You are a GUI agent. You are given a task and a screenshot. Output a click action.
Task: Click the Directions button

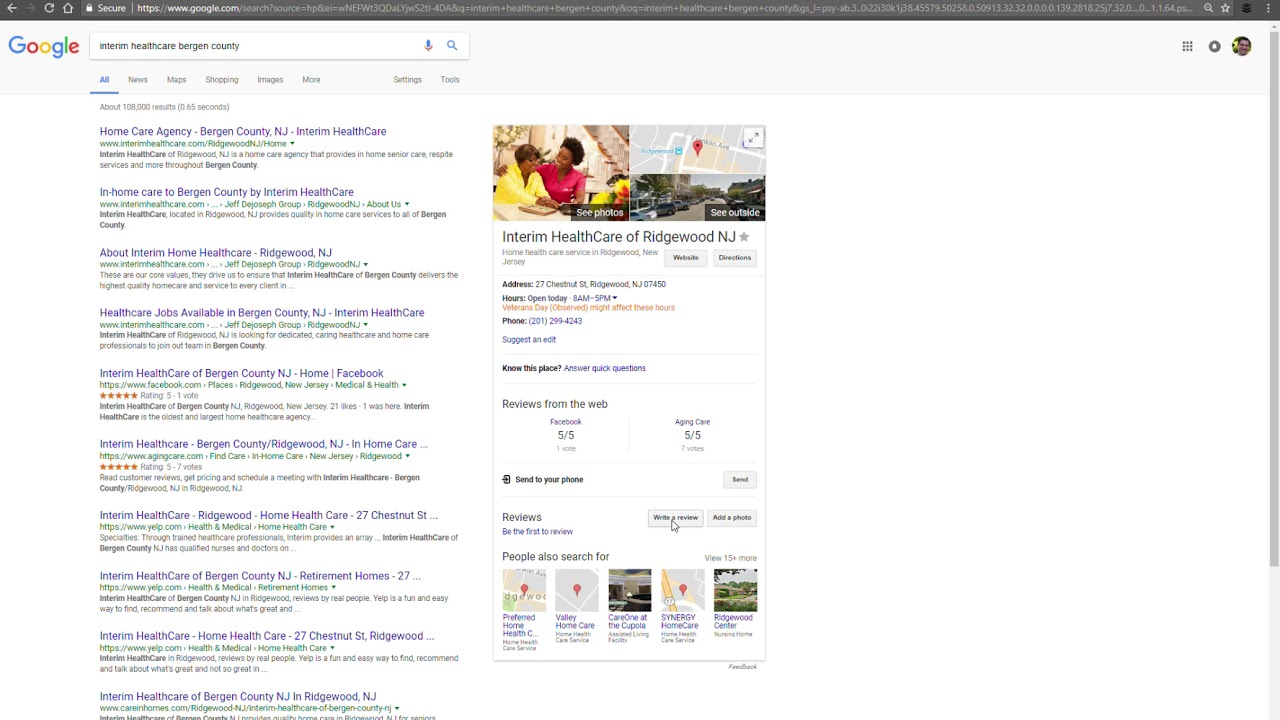[x=734, y=258]
